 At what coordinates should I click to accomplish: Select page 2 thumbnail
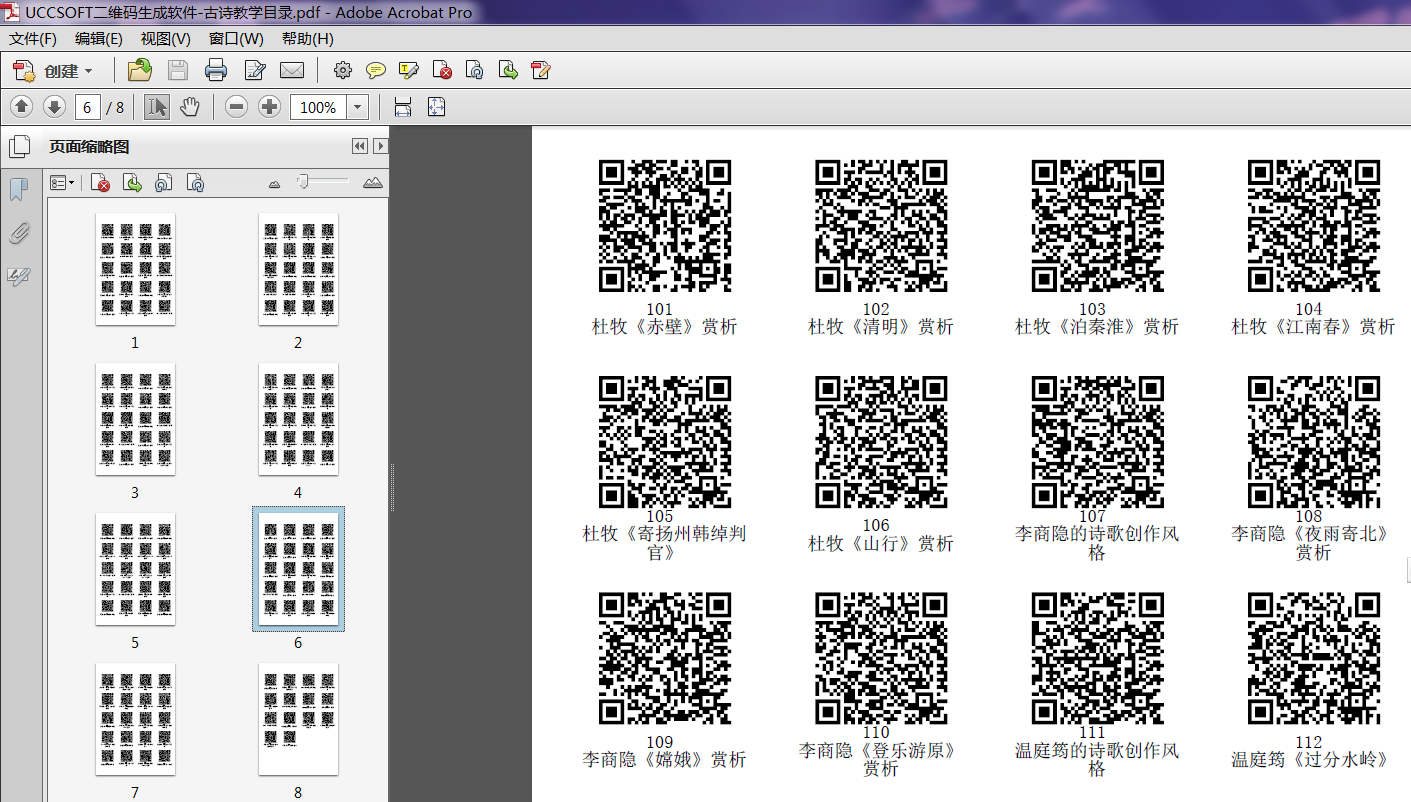(298, 269)
